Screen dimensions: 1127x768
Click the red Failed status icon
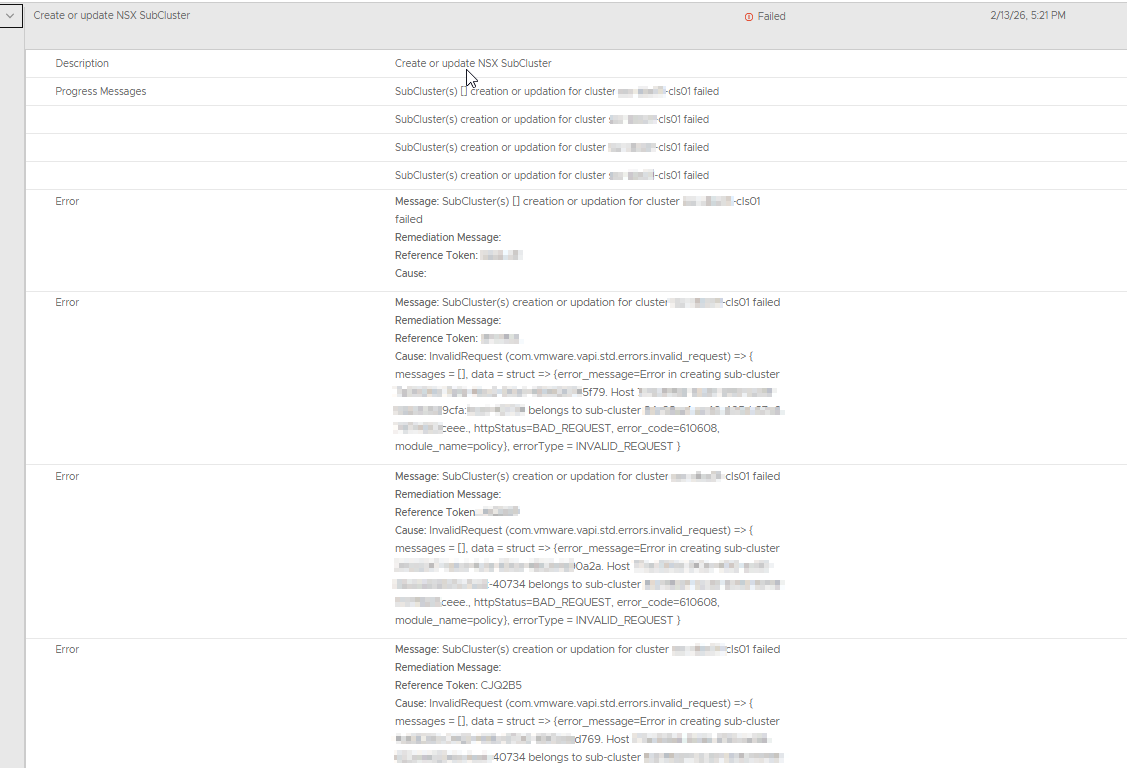pyautogui.click(x=749, y=17)
